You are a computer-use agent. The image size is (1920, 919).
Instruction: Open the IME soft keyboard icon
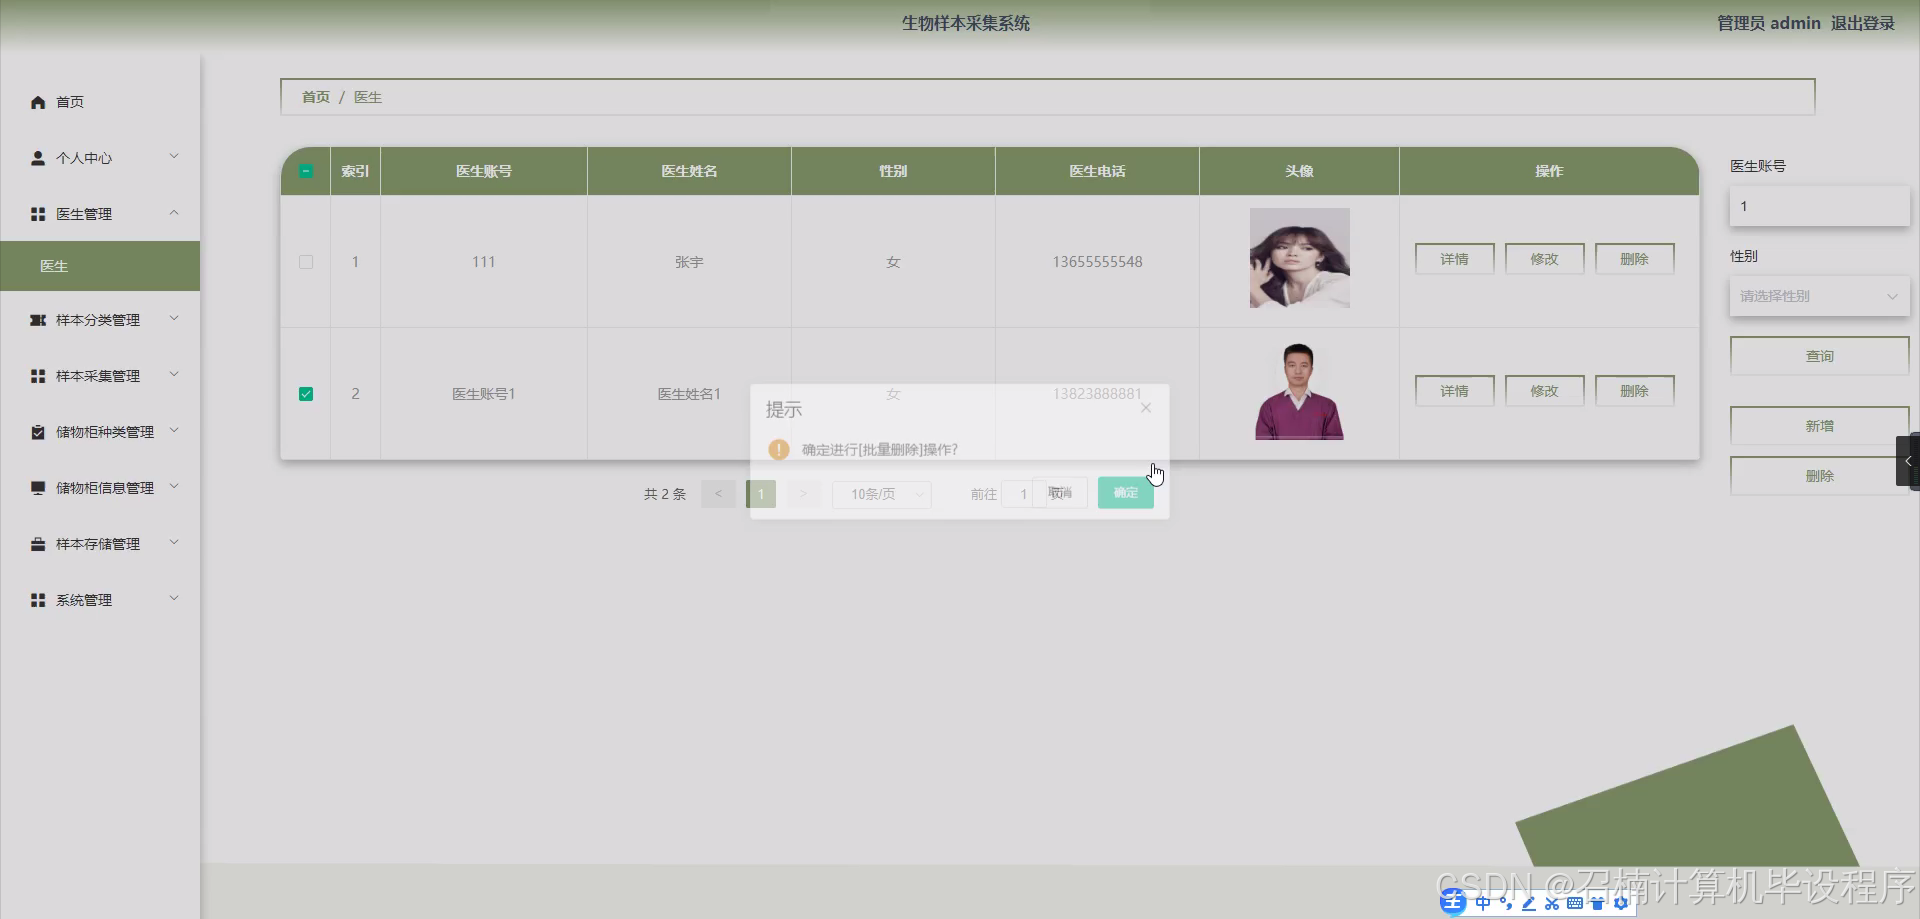pyautogui.click(x=1574, y=903)
